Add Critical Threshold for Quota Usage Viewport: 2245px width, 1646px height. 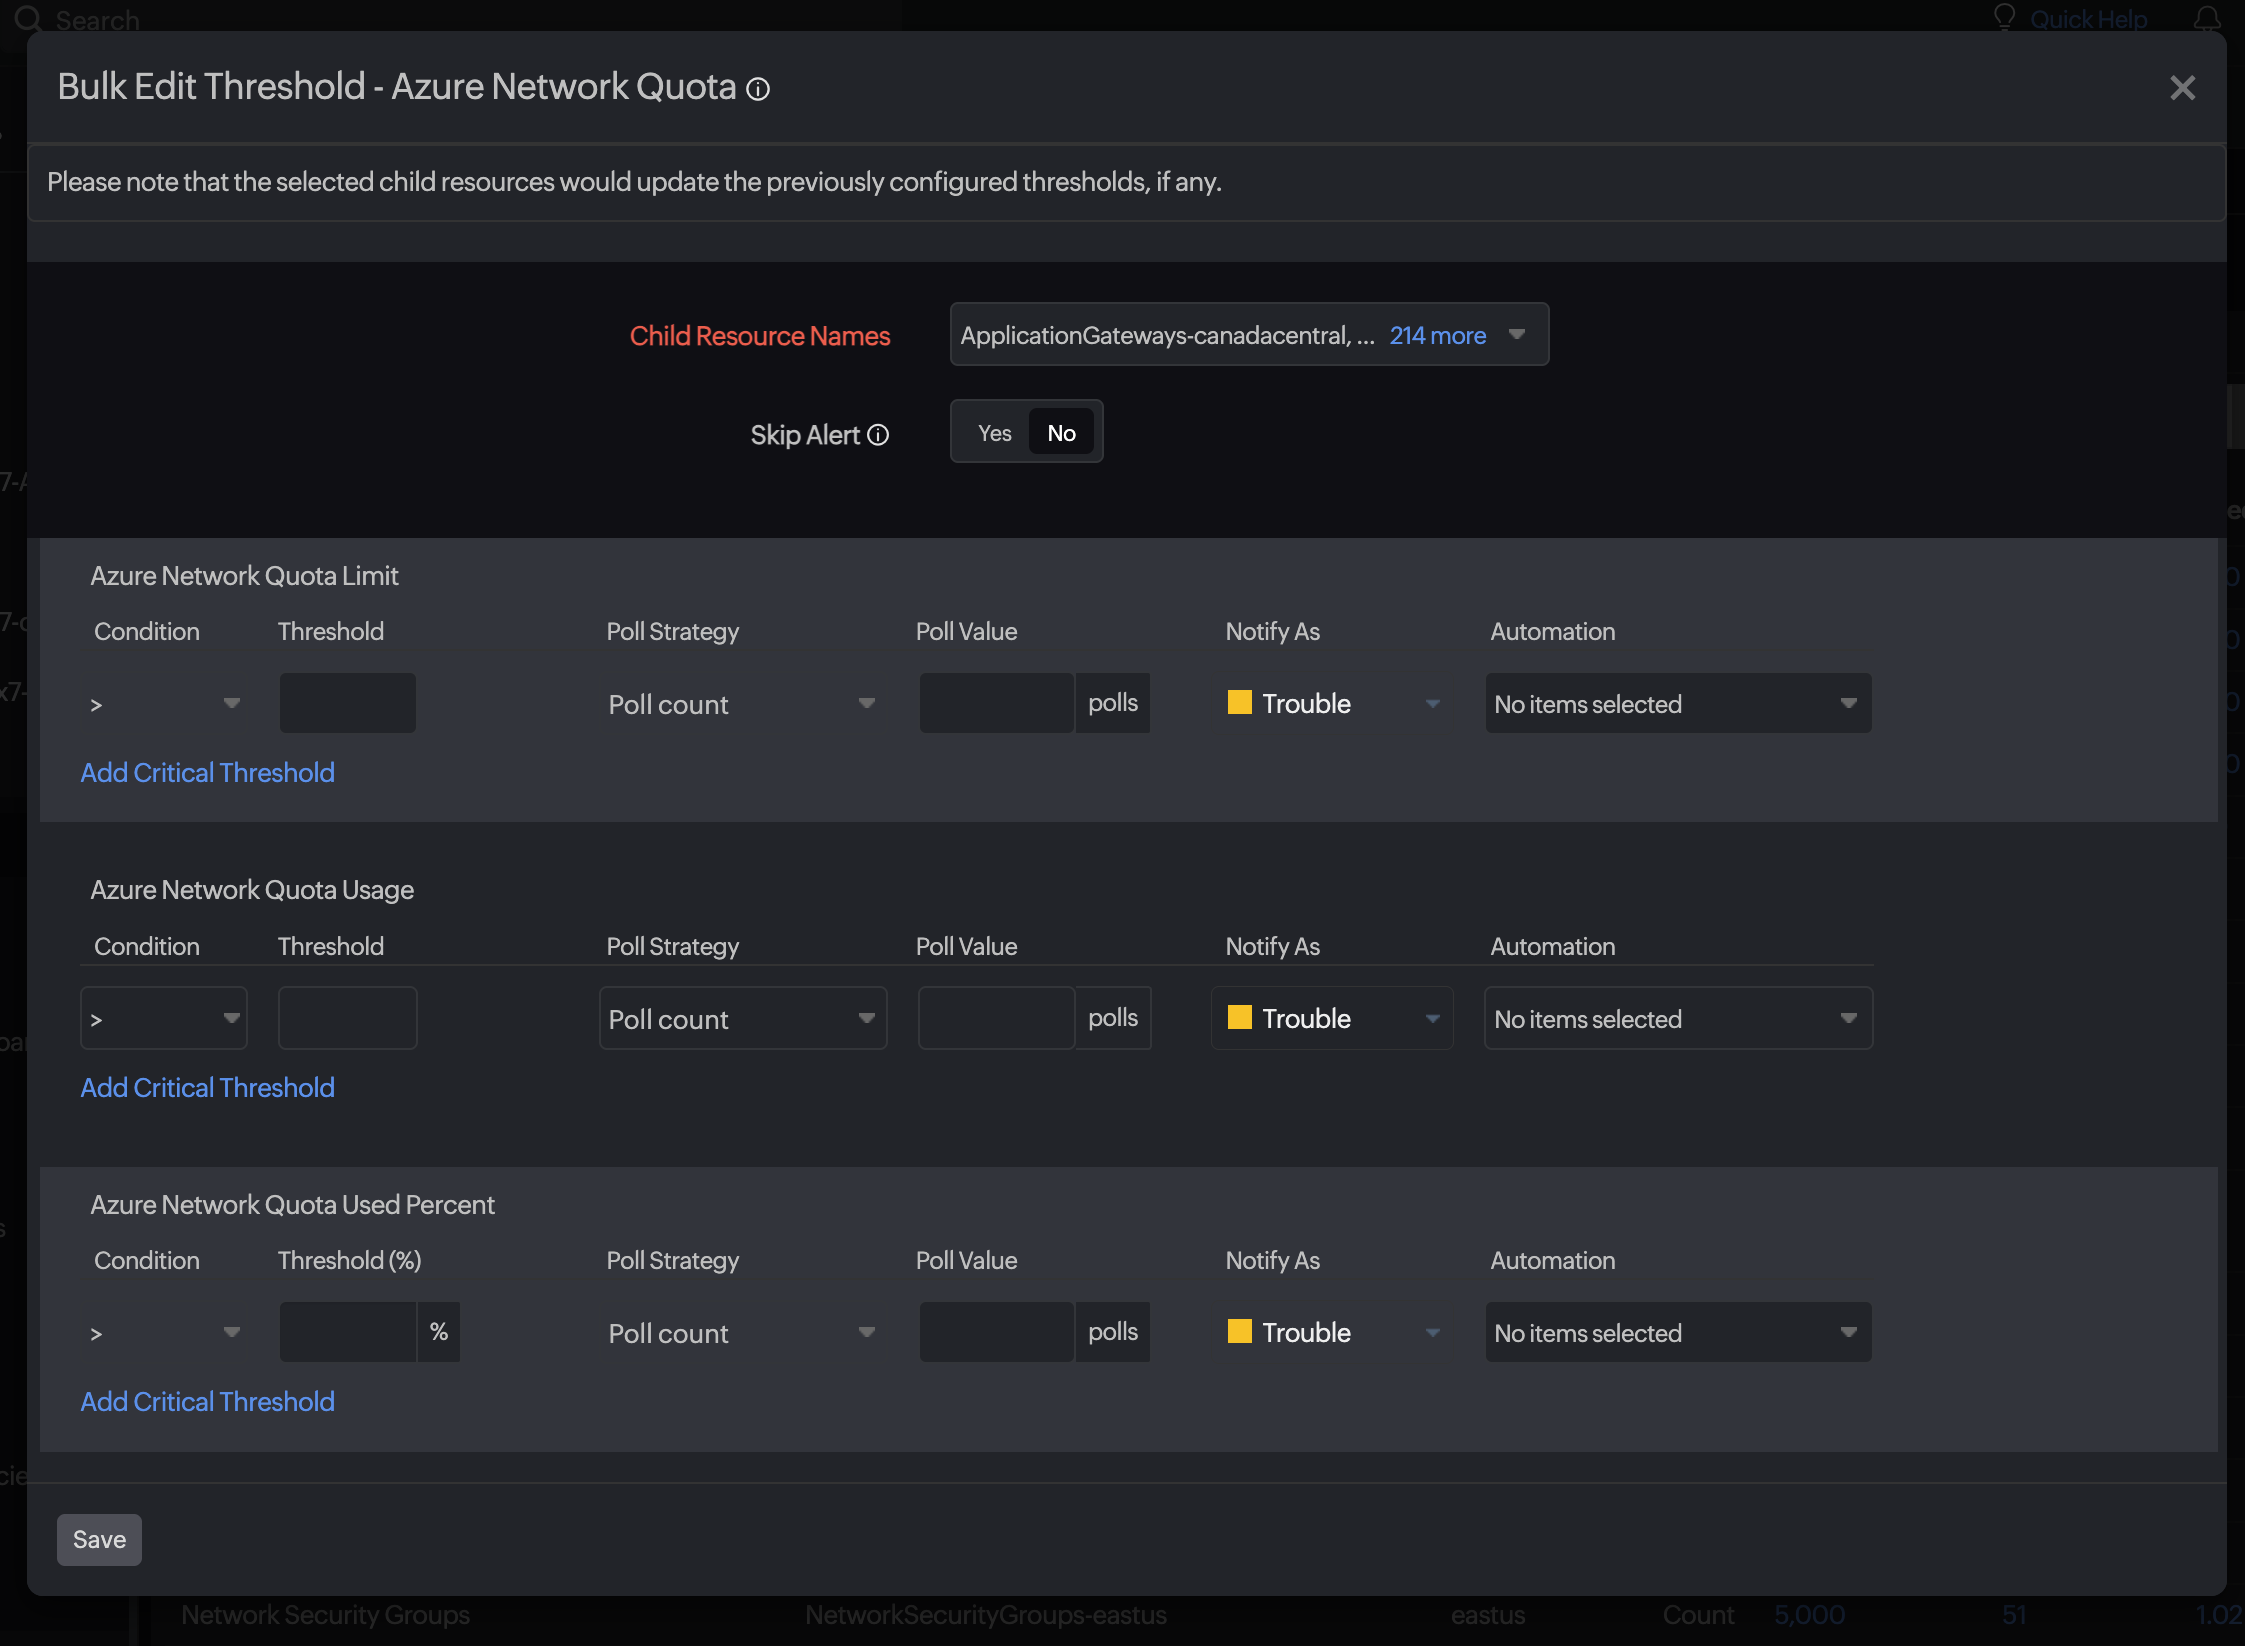207,1087
